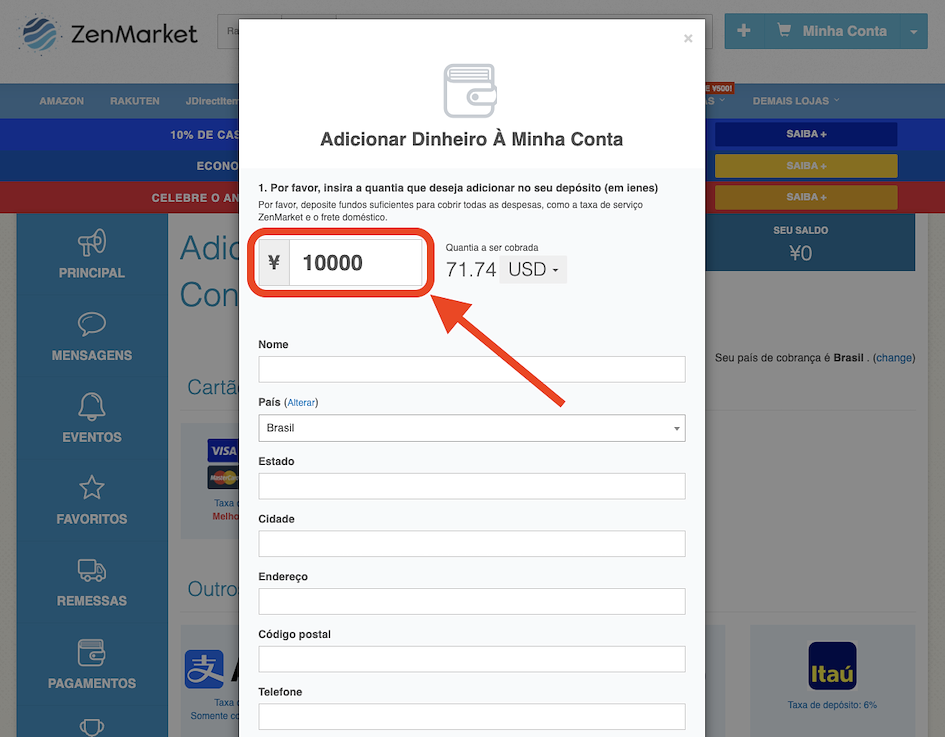Open the AMAZON store tab
The width and height of the screenshot is (945, 737).
[x=61, y=101]
